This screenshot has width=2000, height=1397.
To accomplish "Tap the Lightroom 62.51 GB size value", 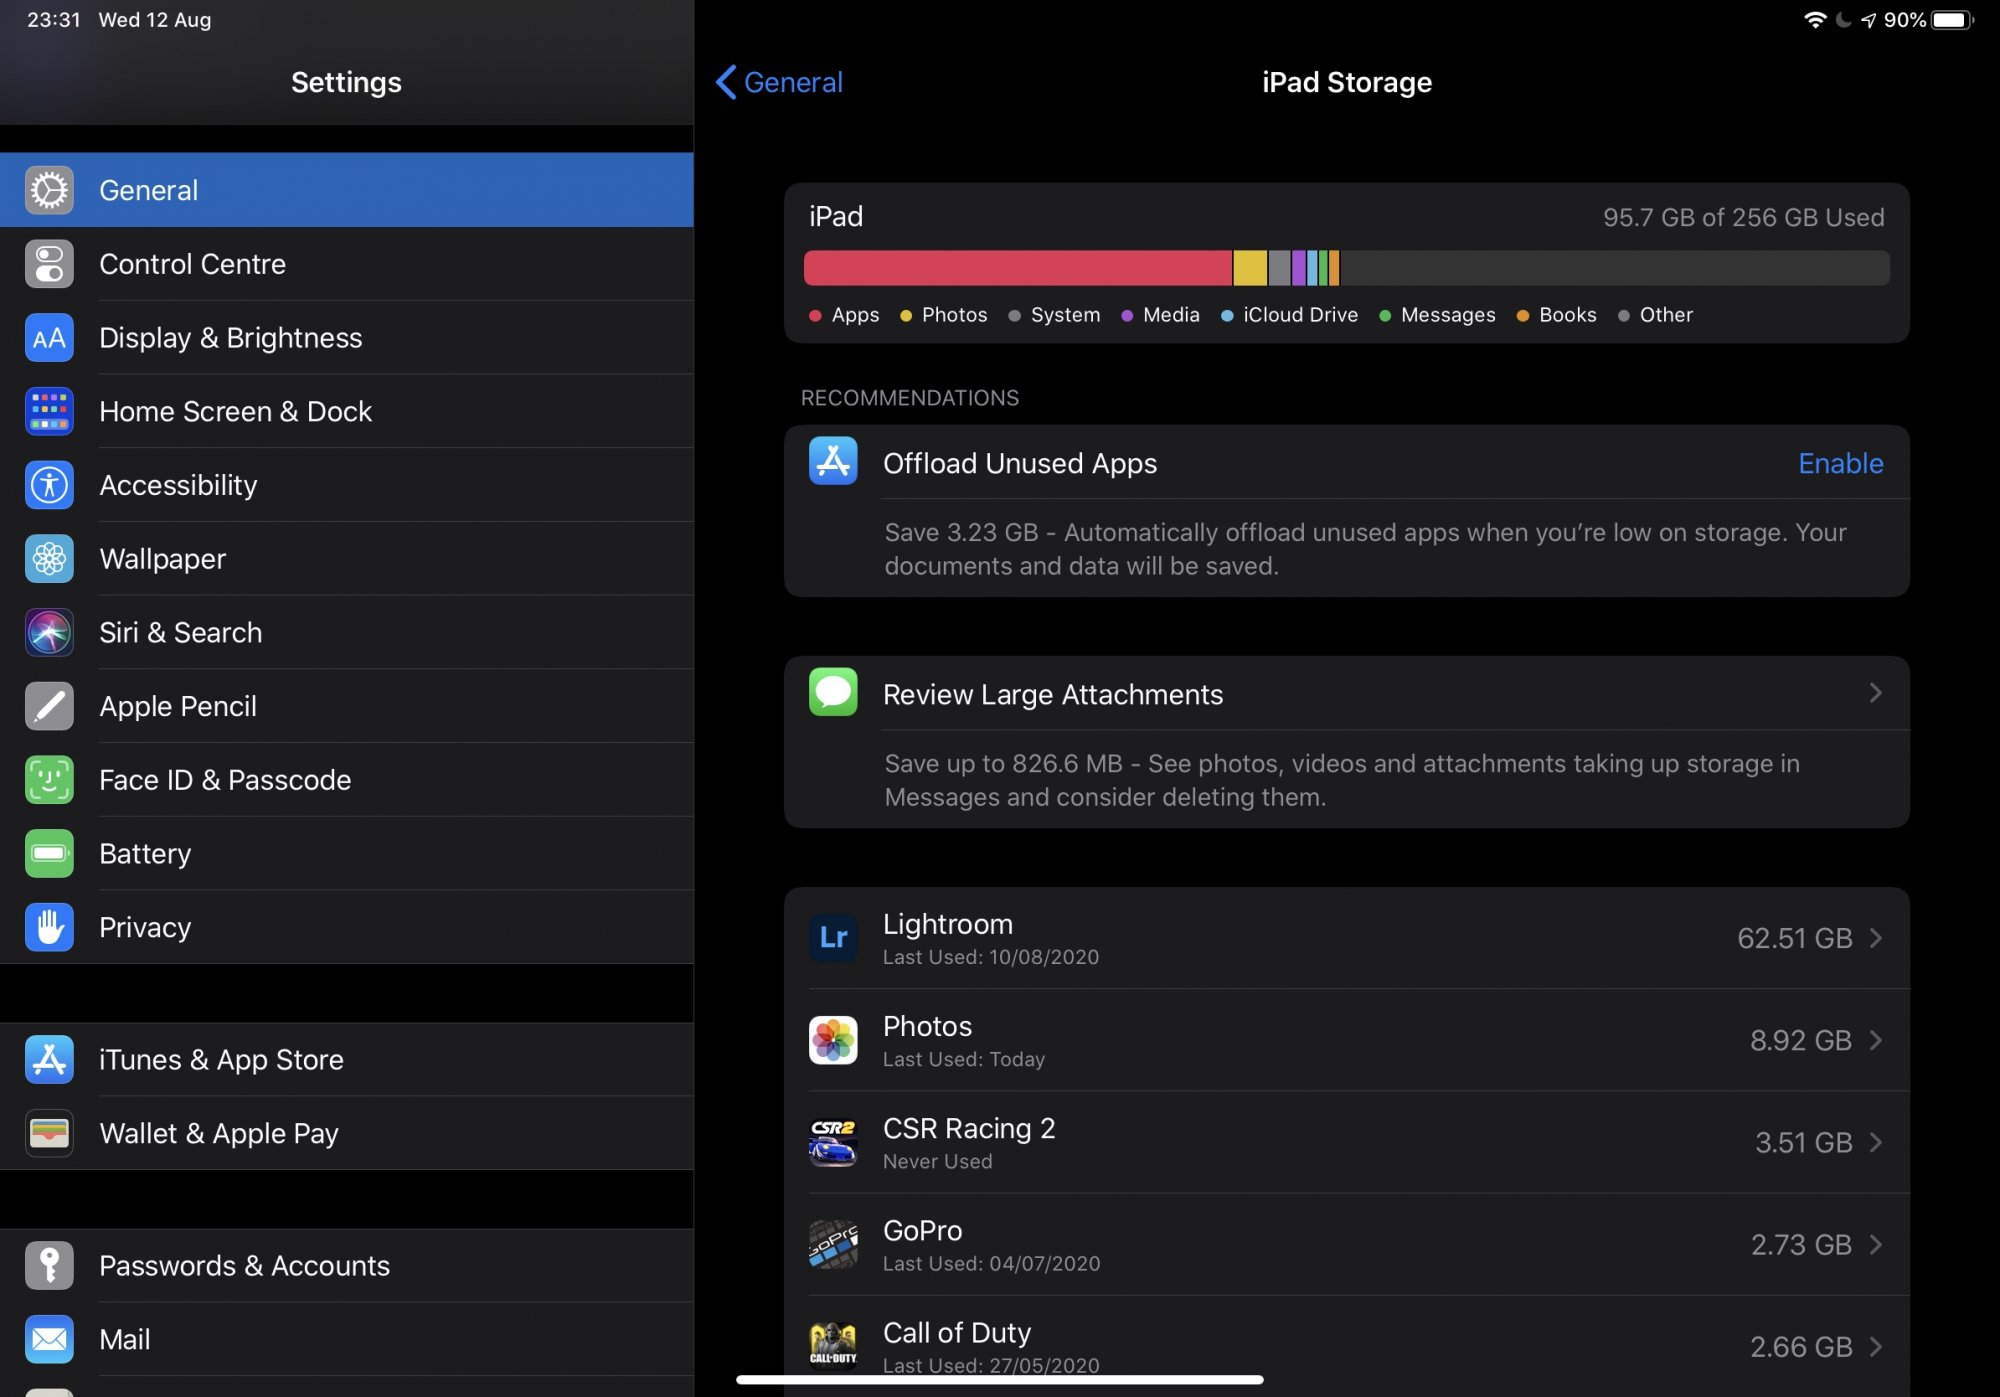I will [x=1795, y=938].
